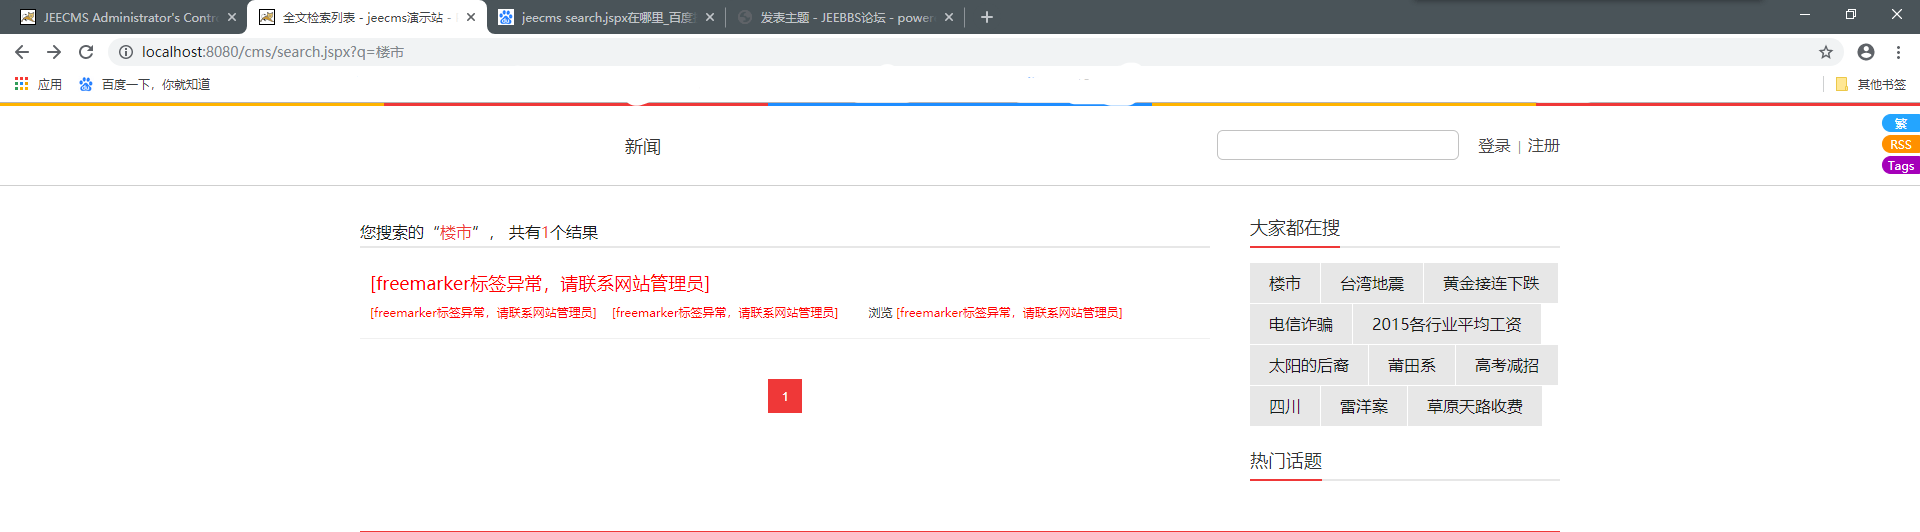Select the 台湾地震 hot search tag

tap(1371, 284)
